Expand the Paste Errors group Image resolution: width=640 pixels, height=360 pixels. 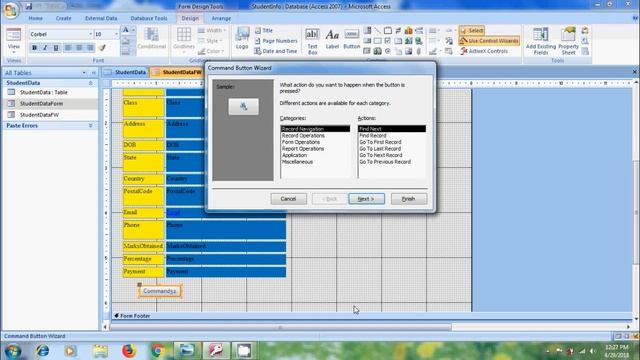[90, 126]
